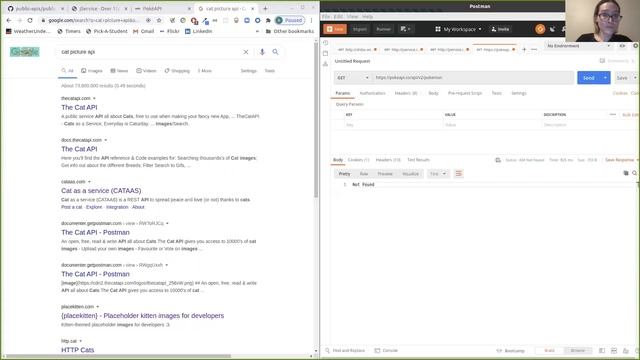Search the response body icon
Image resolution: width=640 pixels, height=360 pixels.
tap(635, 173)
